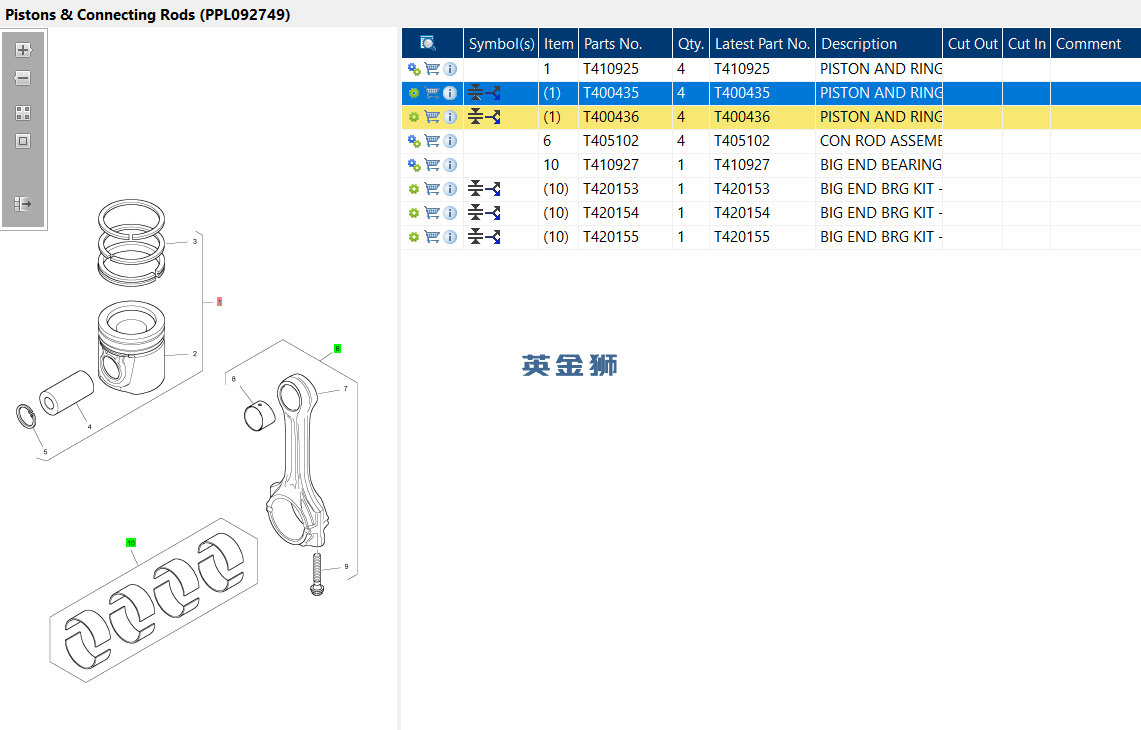Click the four-squares view icon
1141x730 pixels.
pyautogui.click(x=23, y=113)
